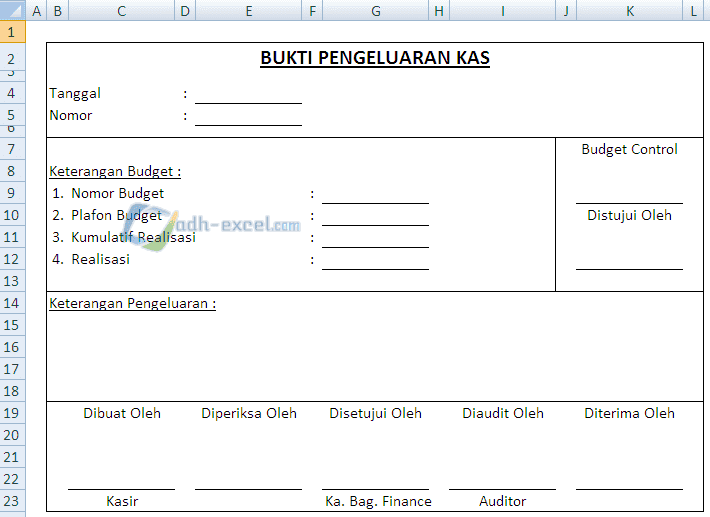Click the Distujui Oleh label
Image resolution: width=710 pixels, height=517 pixels.
pos(629,215)
